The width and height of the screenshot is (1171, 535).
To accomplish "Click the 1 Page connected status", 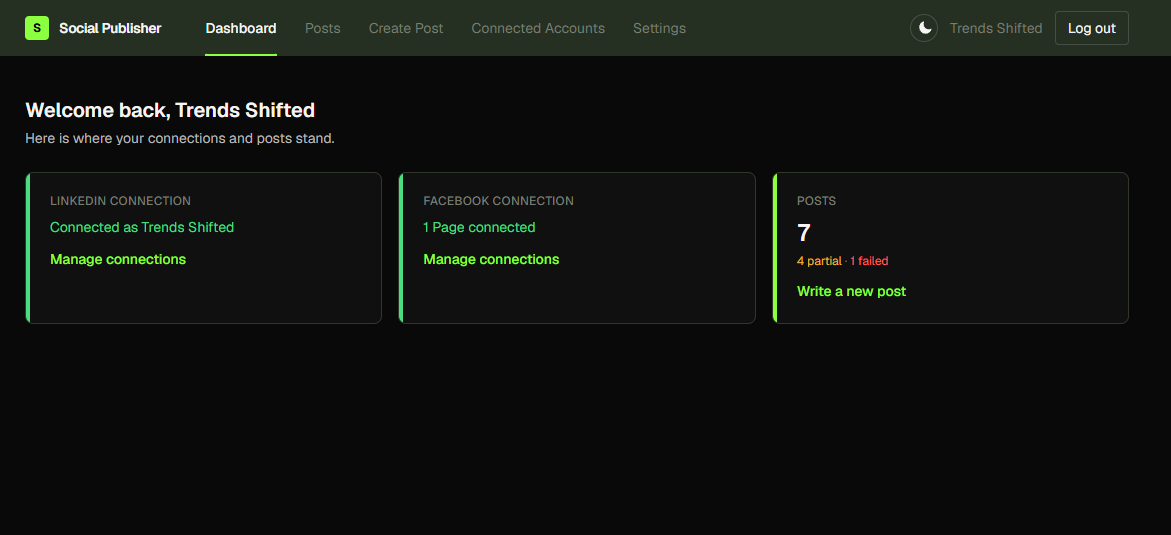I will (479, 227).
